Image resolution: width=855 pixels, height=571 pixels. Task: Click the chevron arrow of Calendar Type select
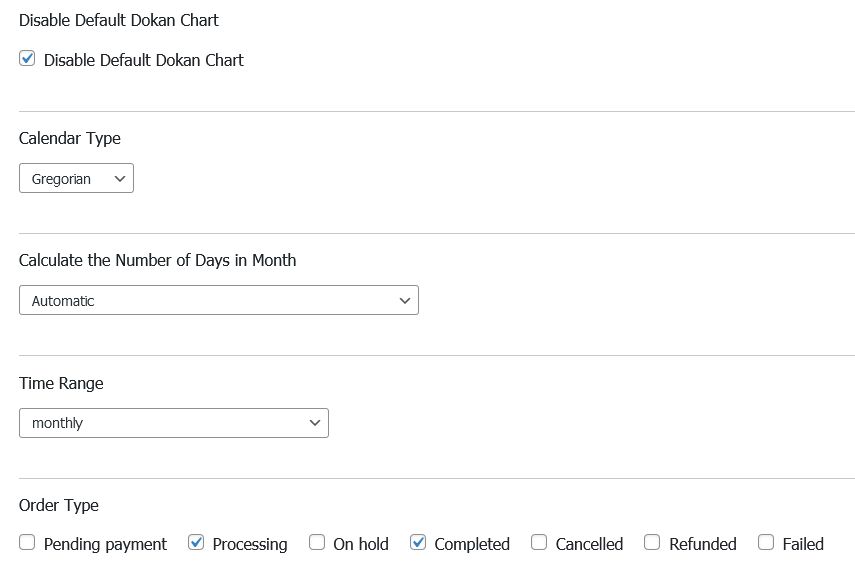(x=120, y=179)
